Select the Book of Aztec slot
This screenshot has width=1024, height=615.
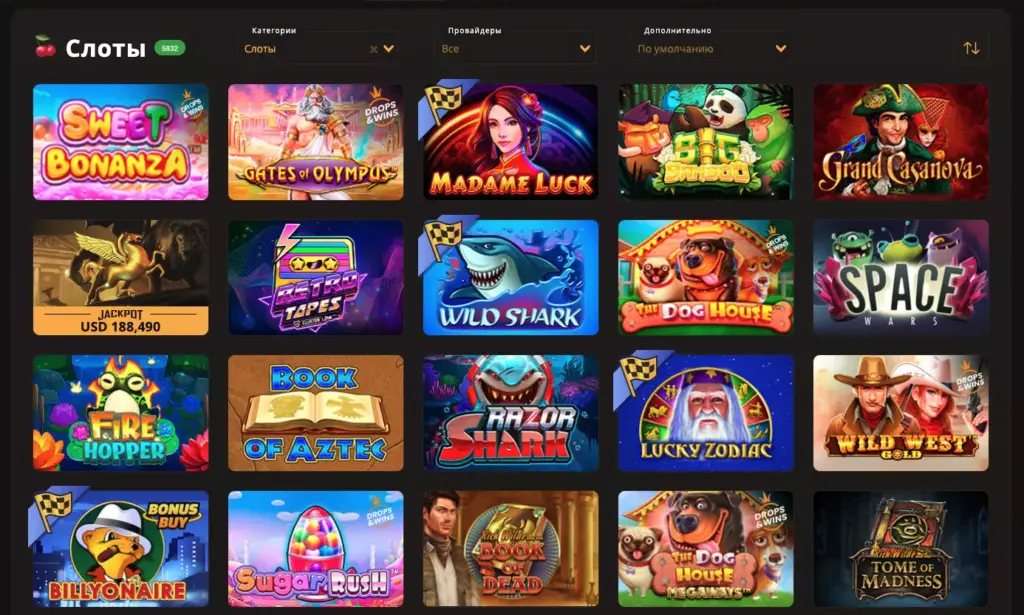316,413
